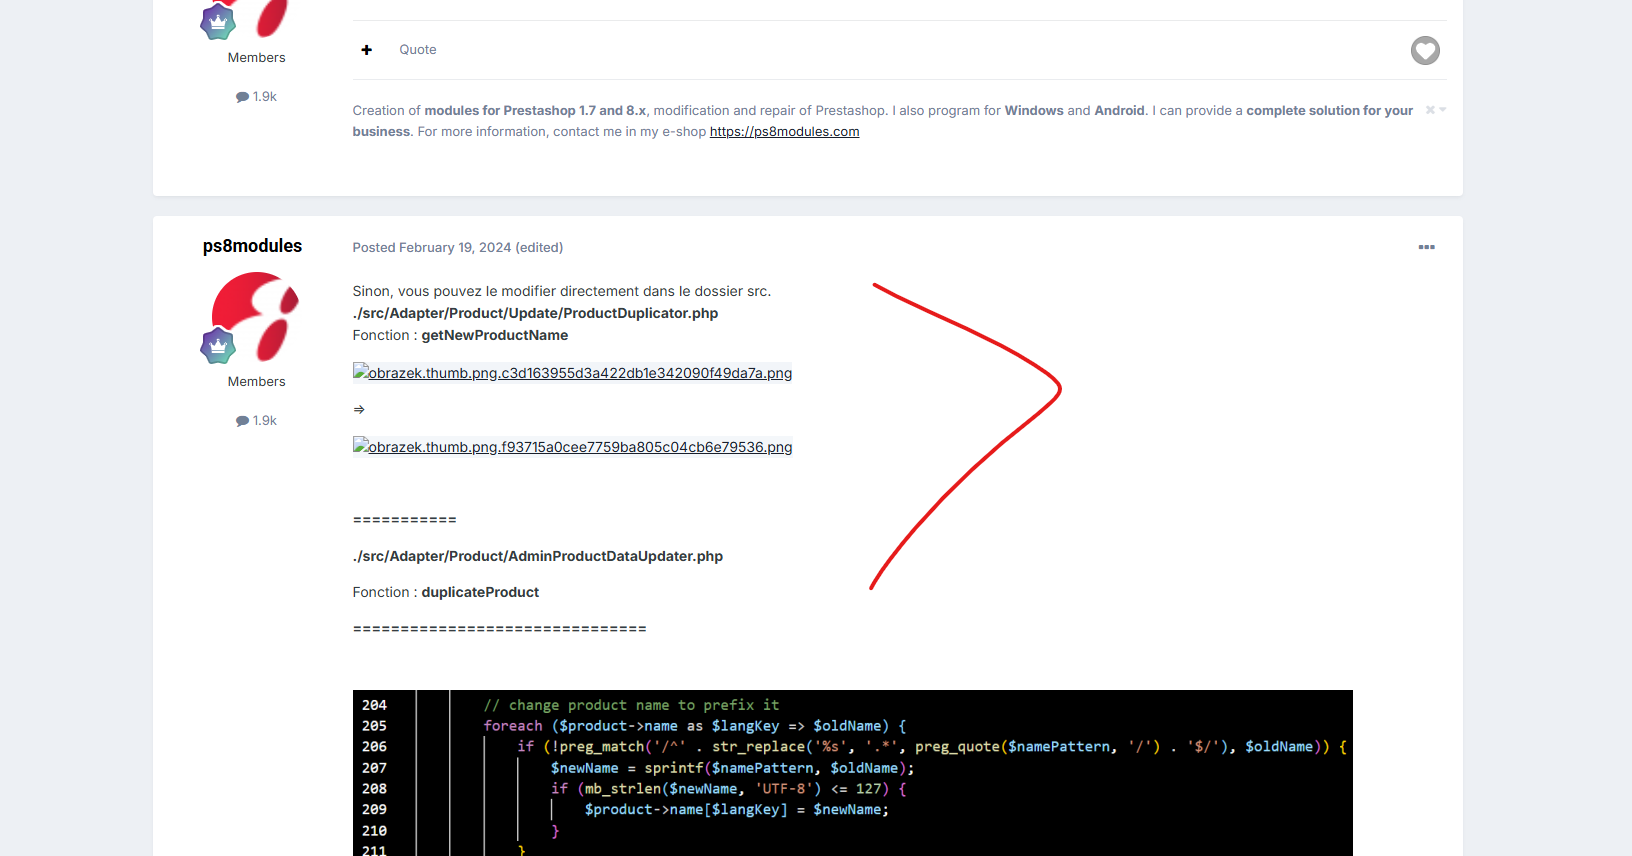Open second obrazek.thumb.png f93715a0 image link
The height and width of the screenshot is (856, 1632).
(x=572, y=447)
